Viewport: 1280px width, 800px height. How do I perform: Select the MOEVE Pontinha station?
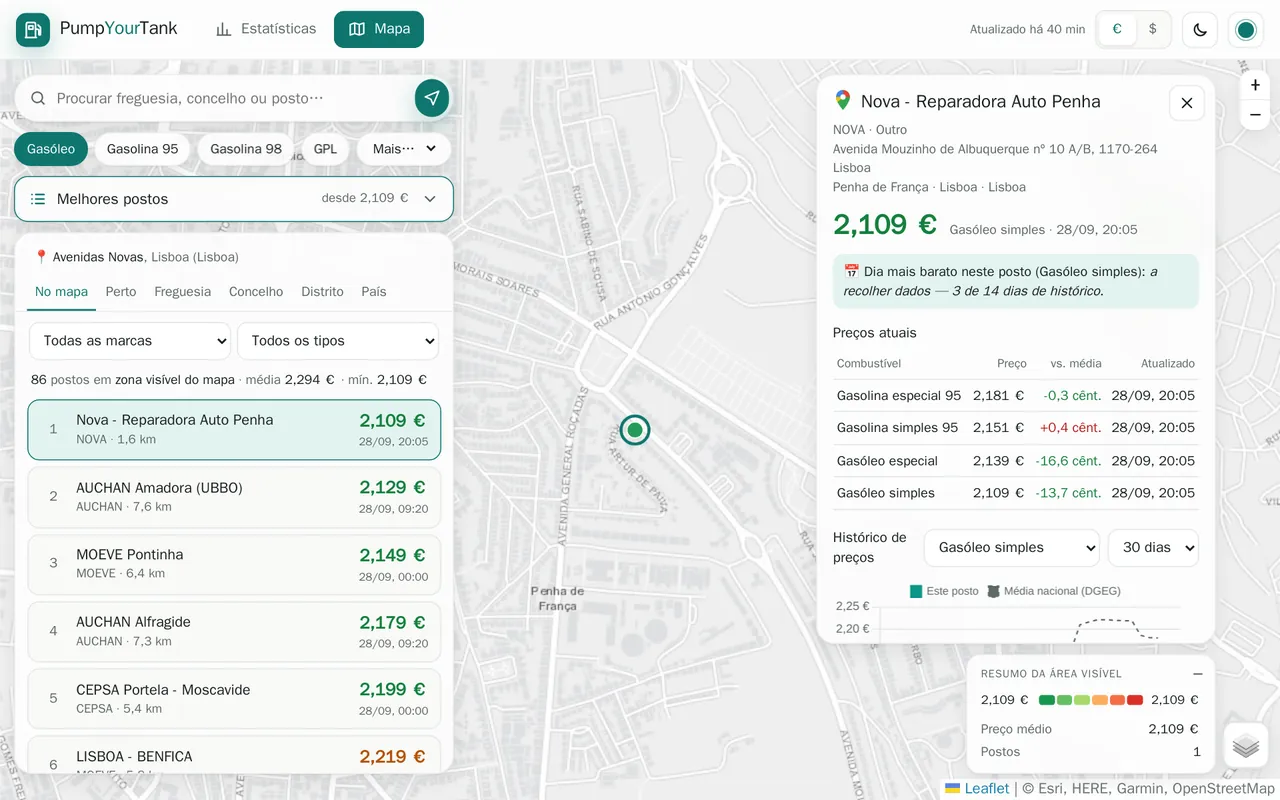234,564
